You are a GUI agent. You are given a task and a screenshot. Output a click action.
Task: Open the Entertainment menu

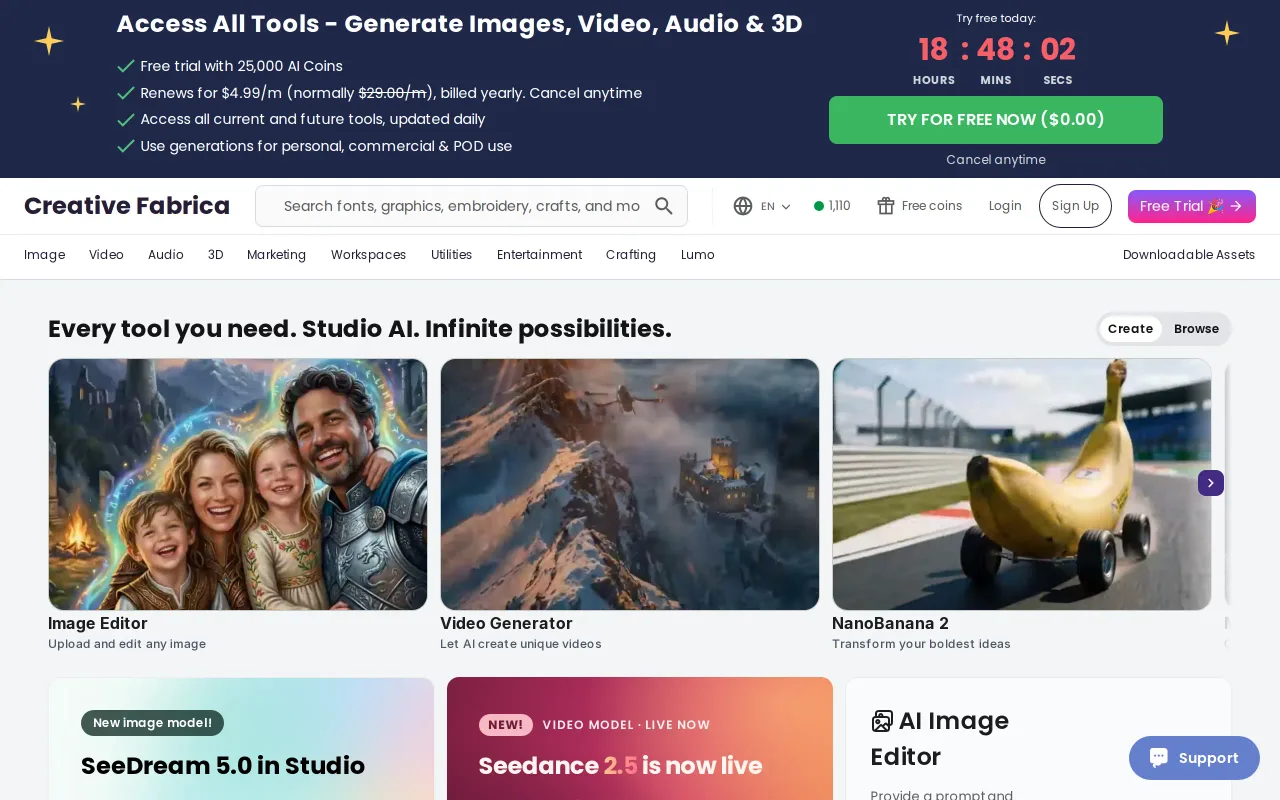tap(539, 255)
